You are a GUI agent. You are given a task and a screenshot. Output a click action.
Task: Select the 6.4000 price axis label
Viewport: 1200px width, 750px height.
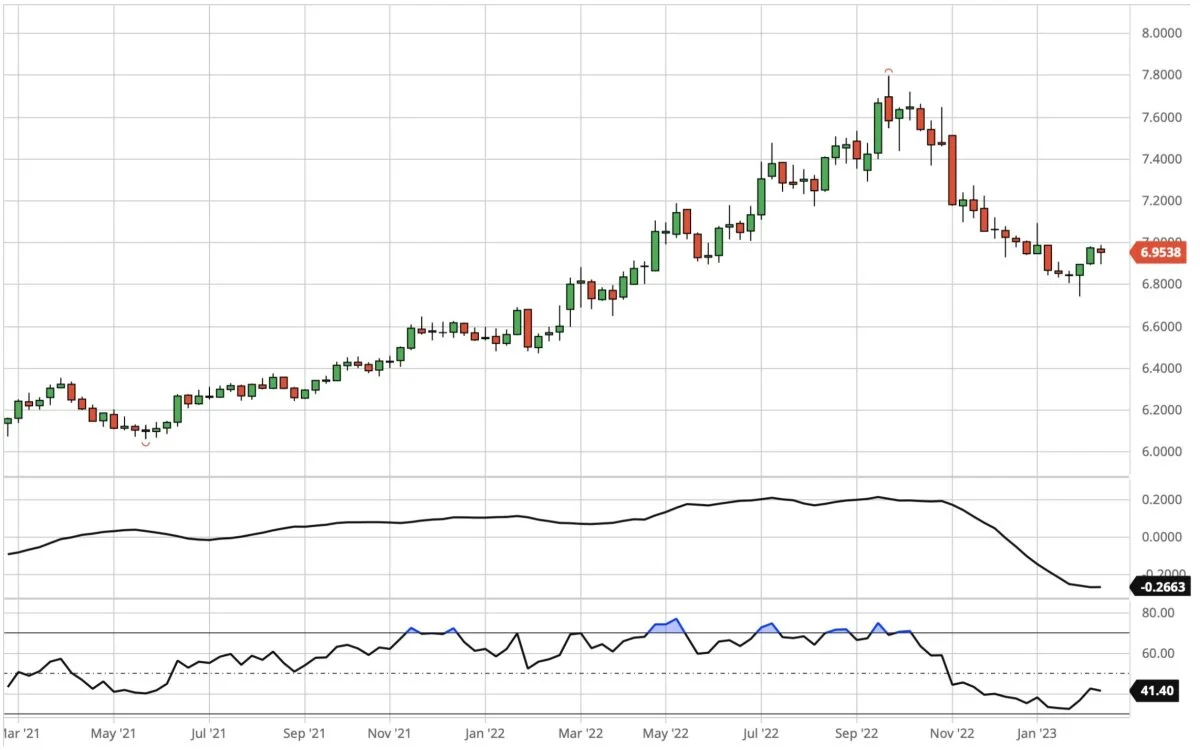(x=1160, y=369)
